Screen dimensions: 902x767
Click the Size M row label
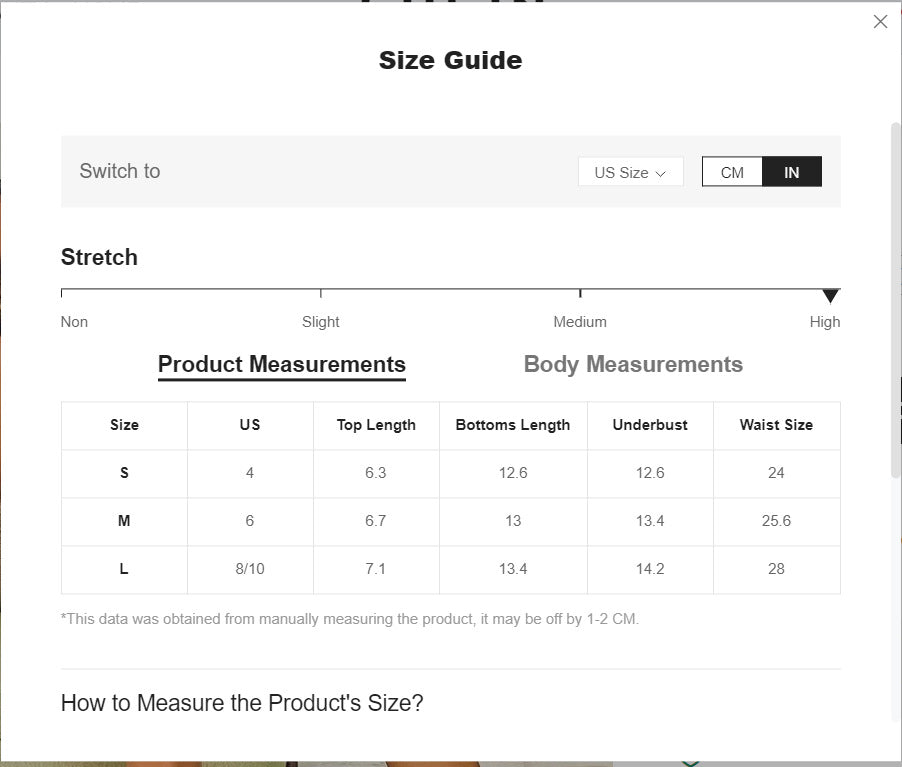pos(124,521)
